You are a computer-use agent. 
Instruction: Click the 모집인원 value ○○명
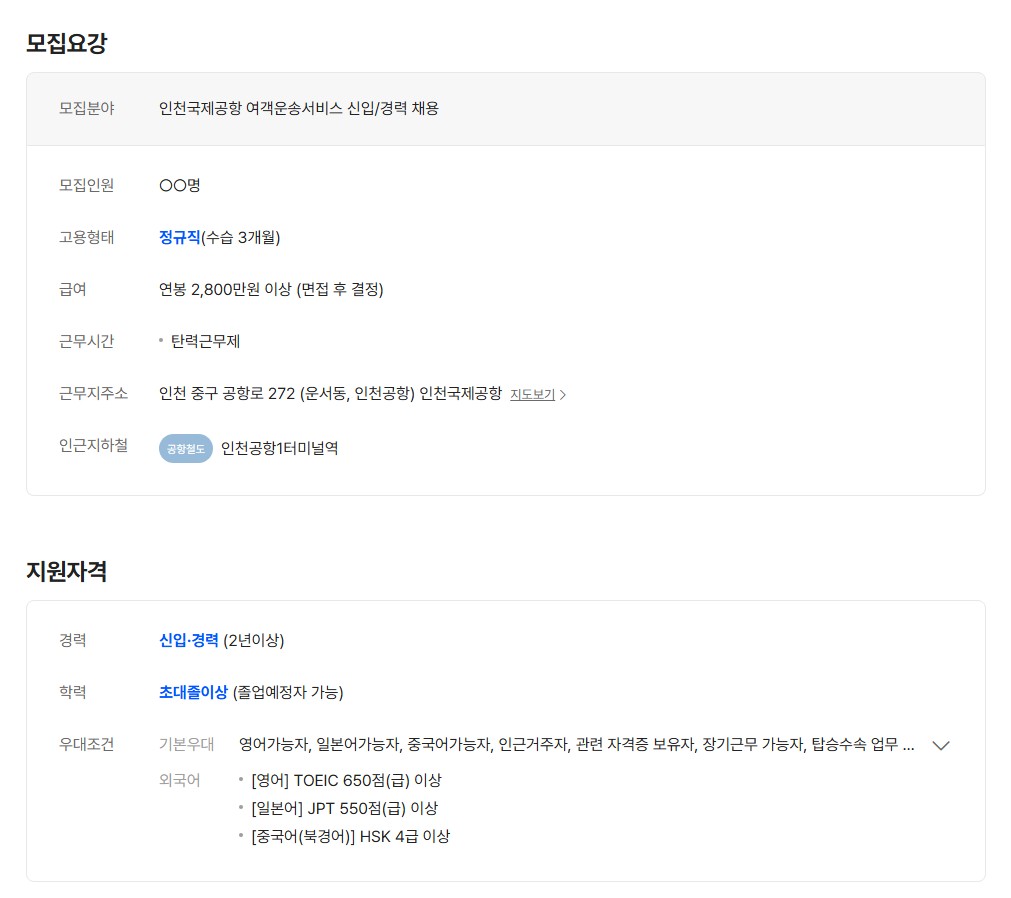pos(180,185)
